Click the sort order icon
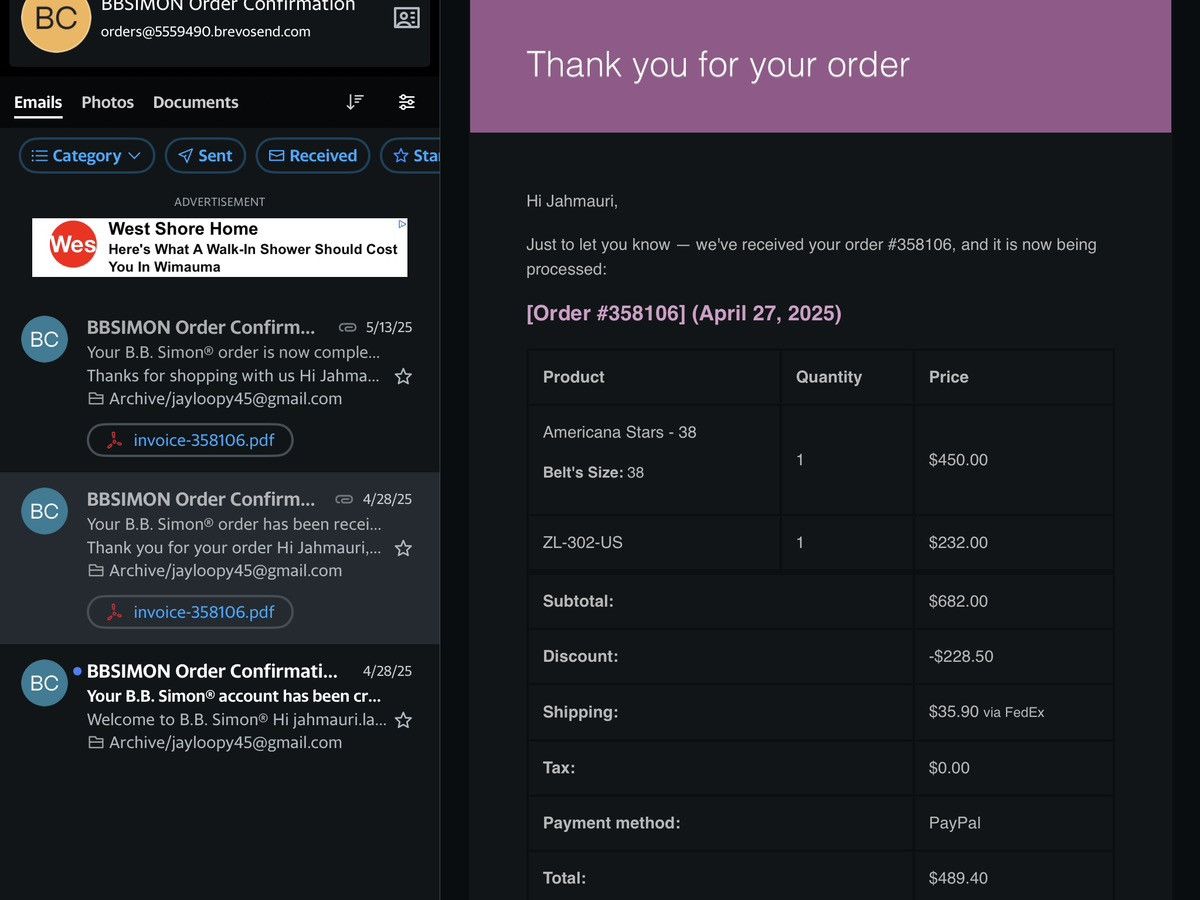The image size is (1200, 900). [x=355, y=102]
